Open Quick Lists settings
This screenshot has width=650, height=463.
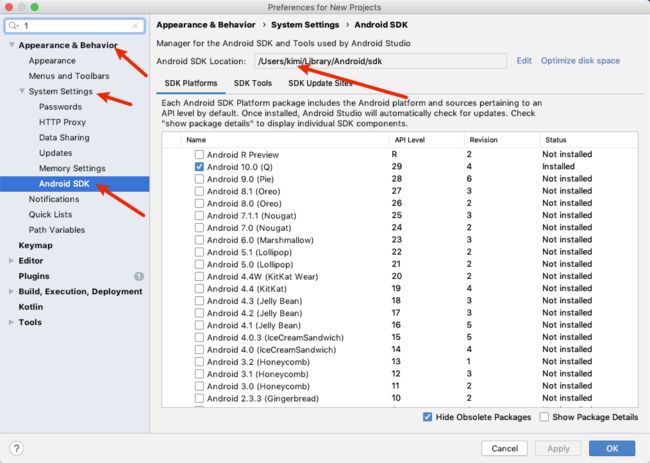click(50, 214)
